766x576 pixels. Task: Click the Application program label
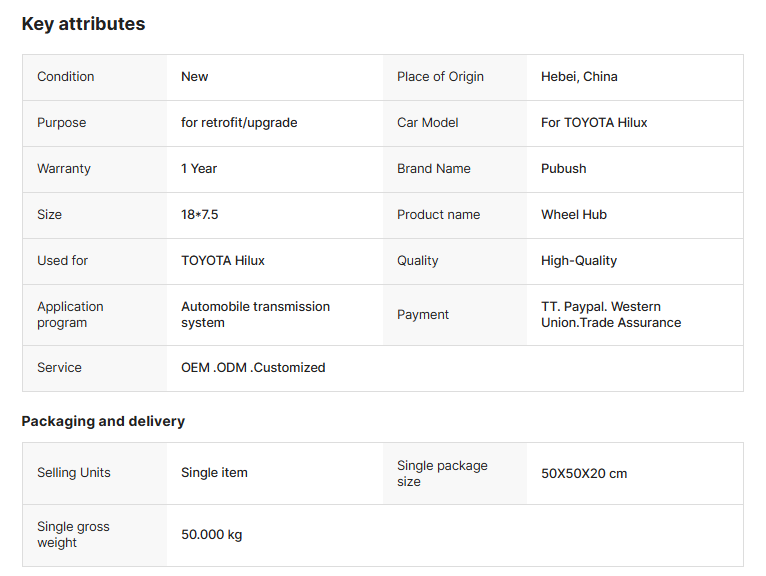click(70, 315)
